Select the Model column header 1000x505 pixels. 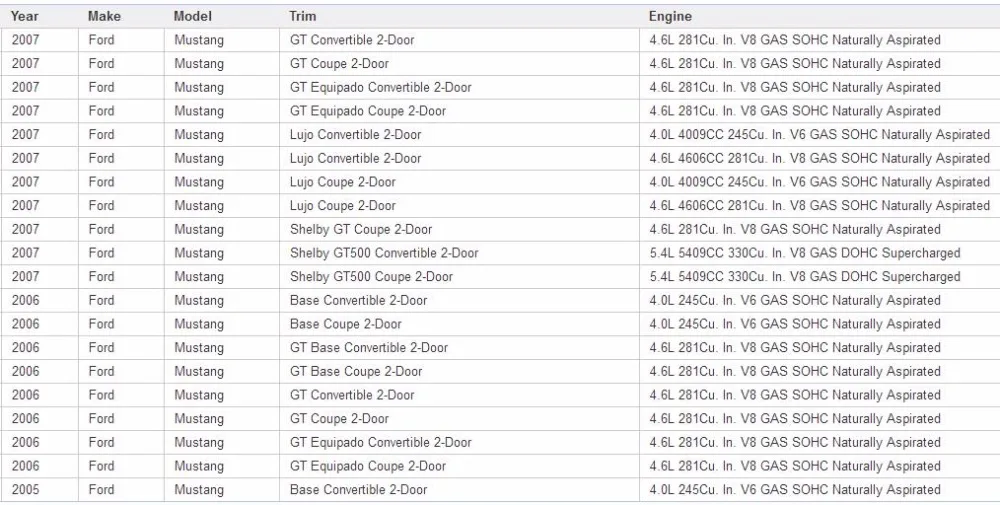[x=221, y=17]
